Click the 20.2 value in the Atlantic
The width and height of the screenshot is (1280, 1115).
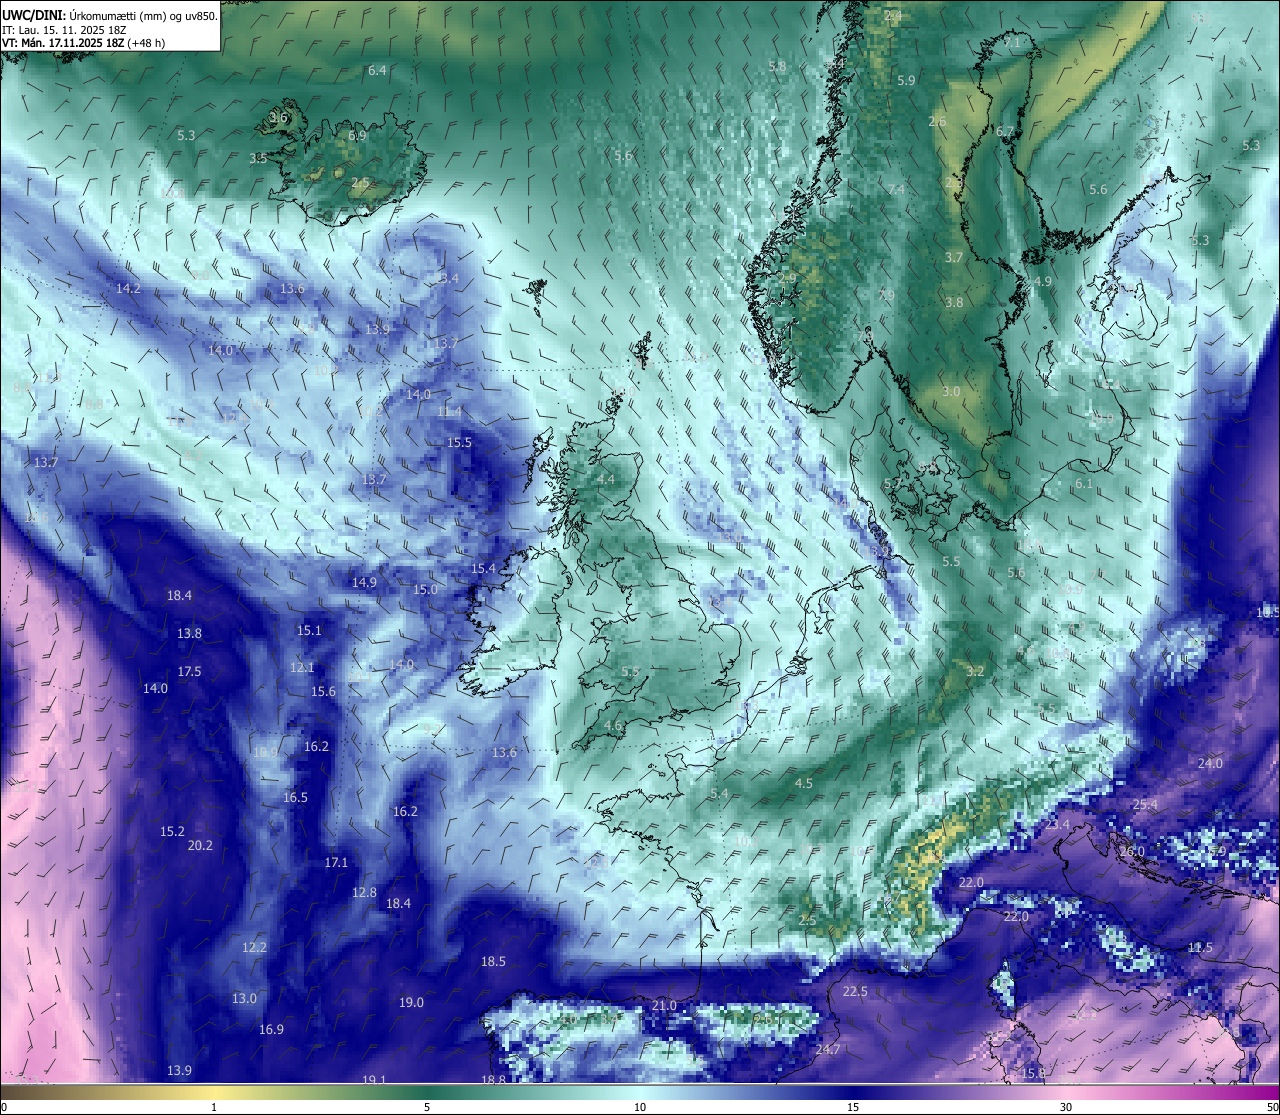(x=200, y=846)
